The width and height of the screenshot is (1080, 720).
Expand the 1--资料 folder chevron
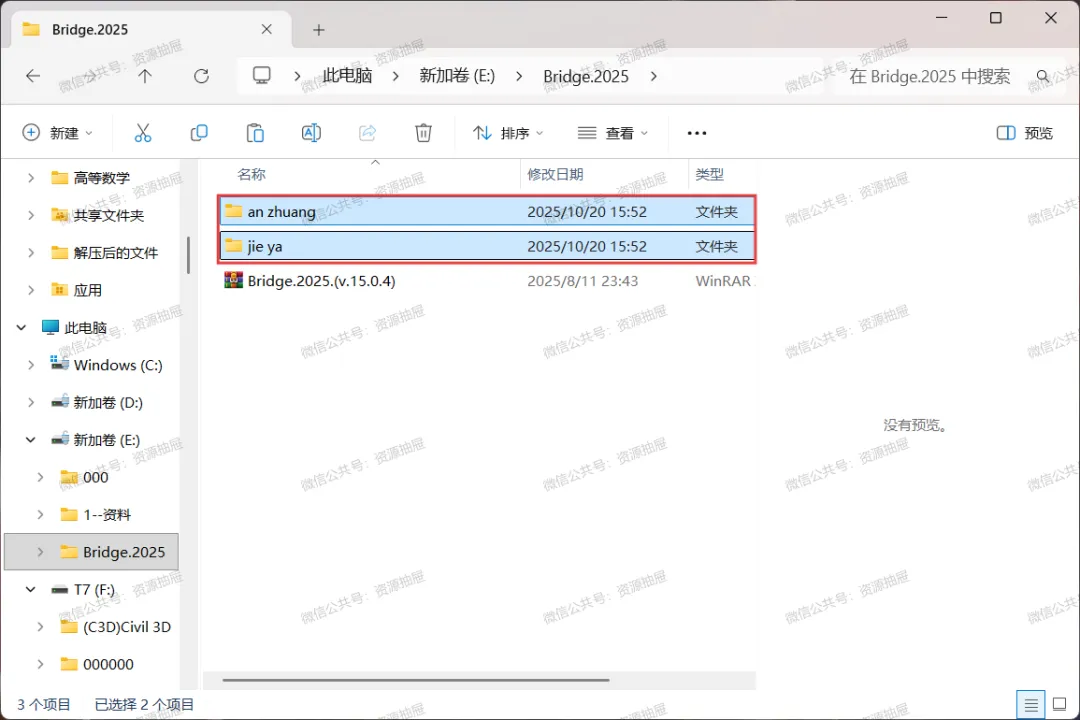click(41, 515)
